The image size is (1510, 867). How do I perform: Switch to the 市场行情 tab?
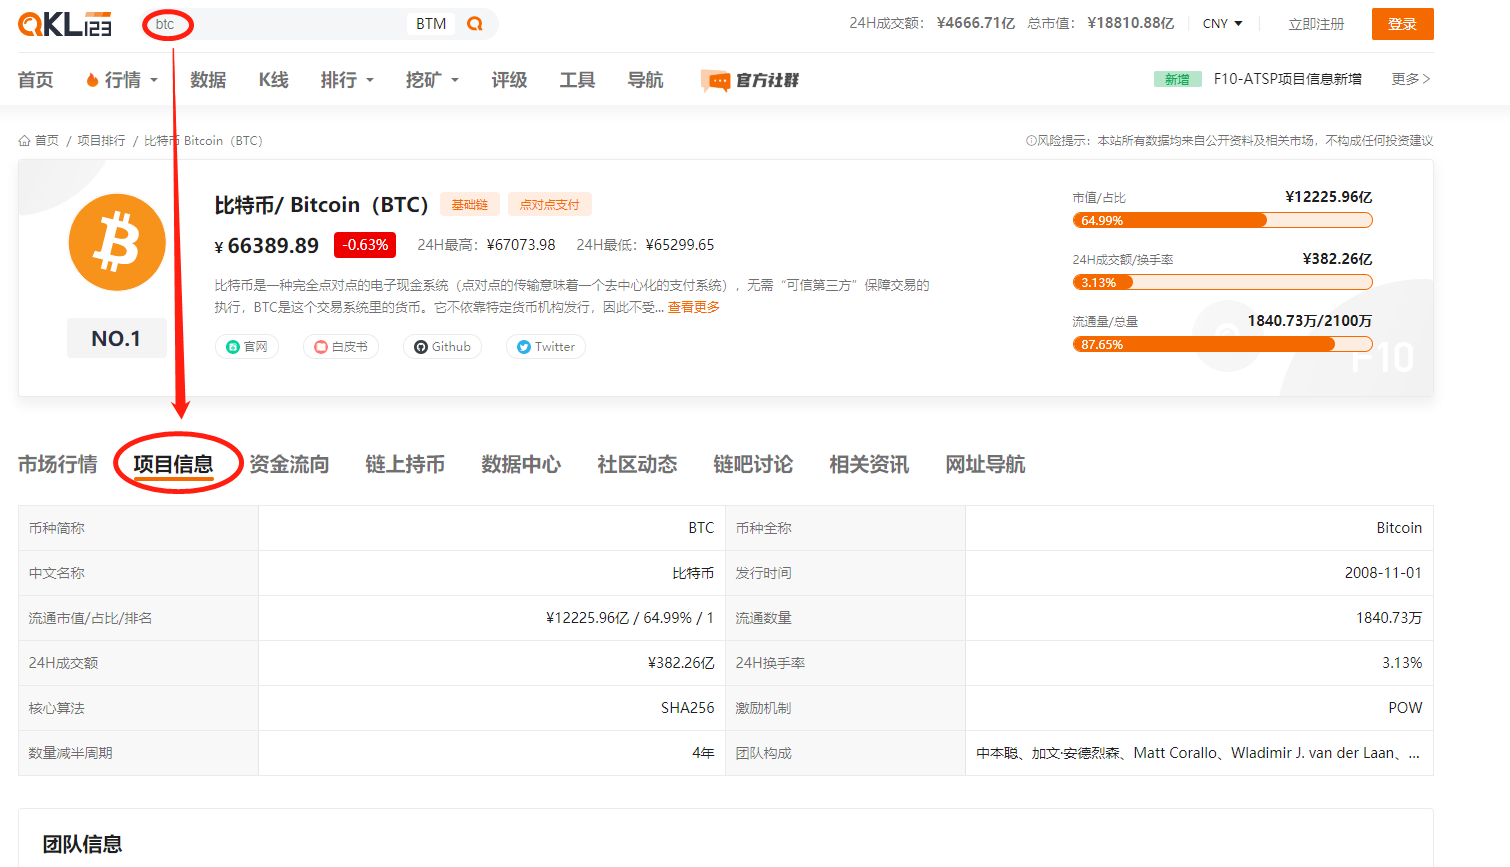tap(58, 464)
